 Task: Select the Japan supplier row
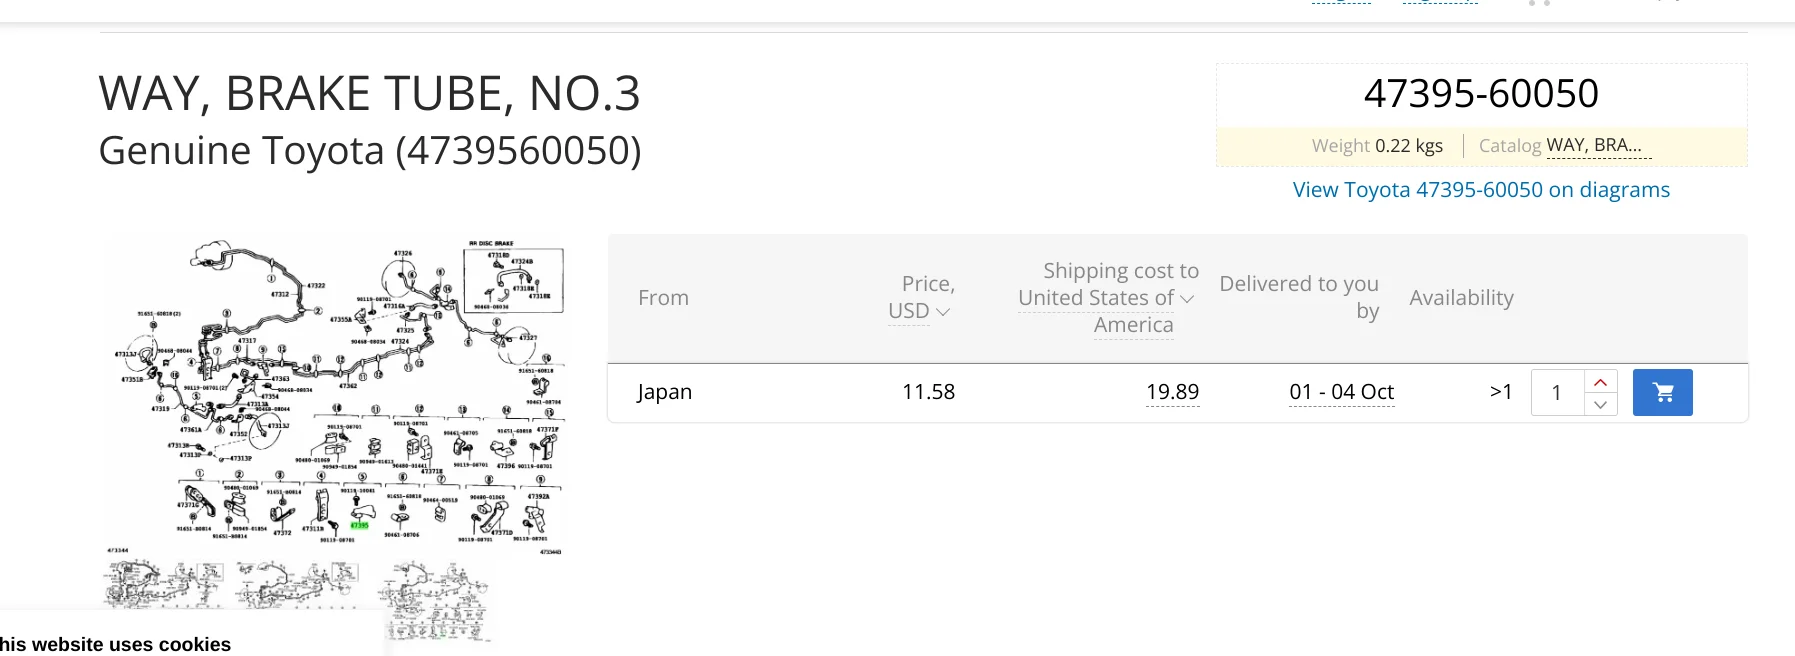click(x=1177, y=392)
